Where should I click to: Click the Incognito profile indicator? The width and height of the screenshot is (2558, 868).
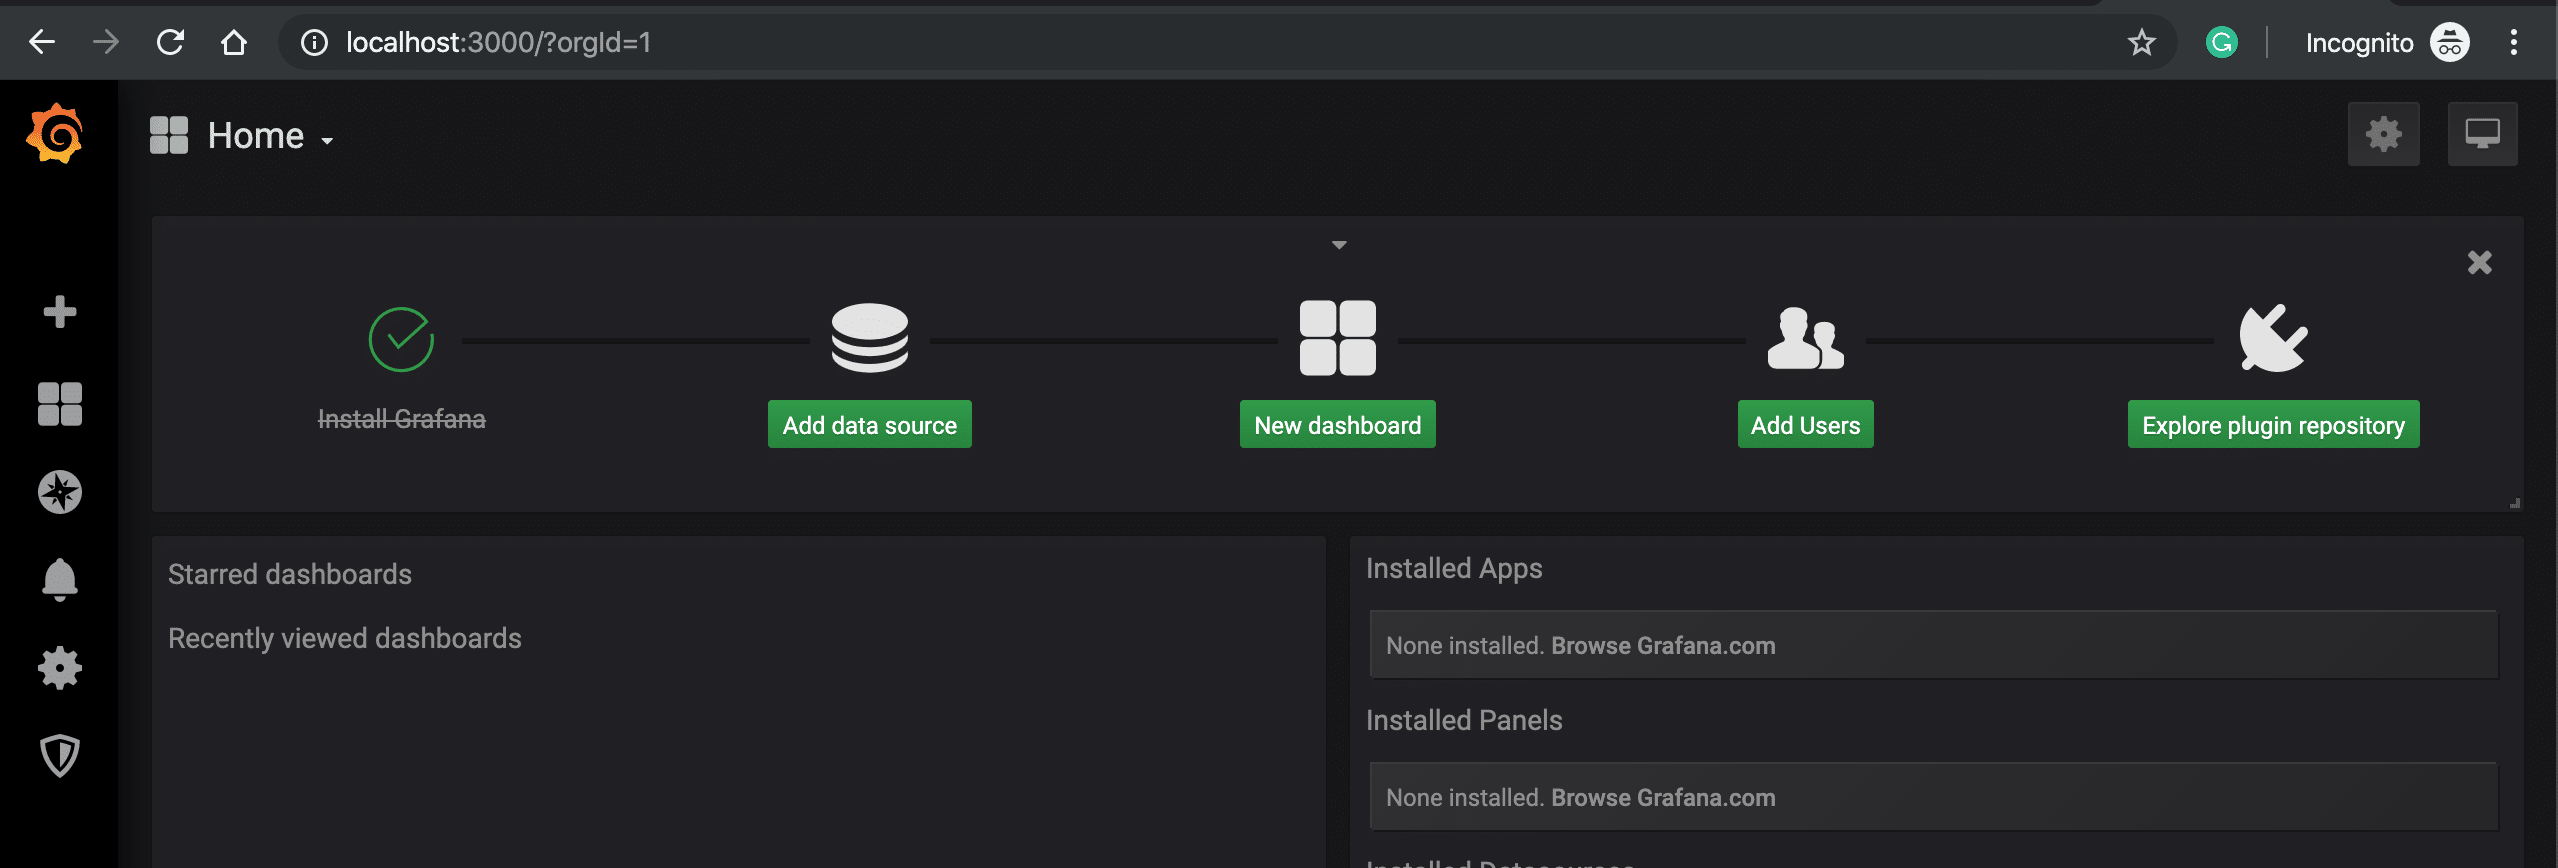(2387, 42)
